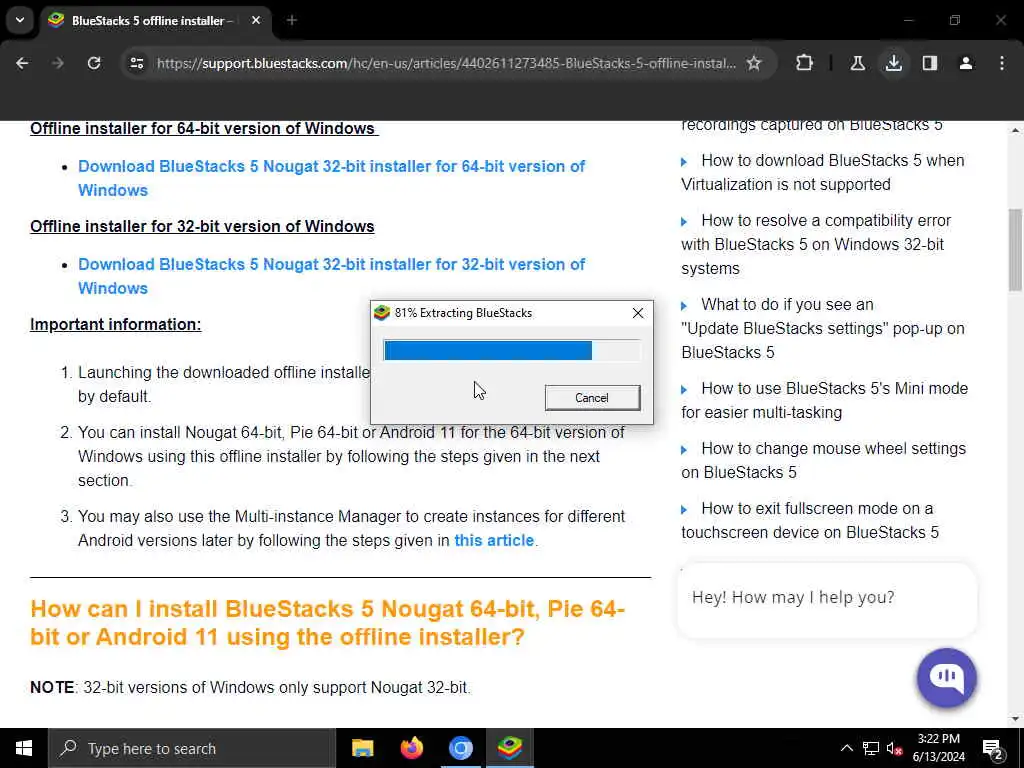
Task: Open the Nougat 32-bit installer for 32-bit Windows link
Action: coord(331,276)
